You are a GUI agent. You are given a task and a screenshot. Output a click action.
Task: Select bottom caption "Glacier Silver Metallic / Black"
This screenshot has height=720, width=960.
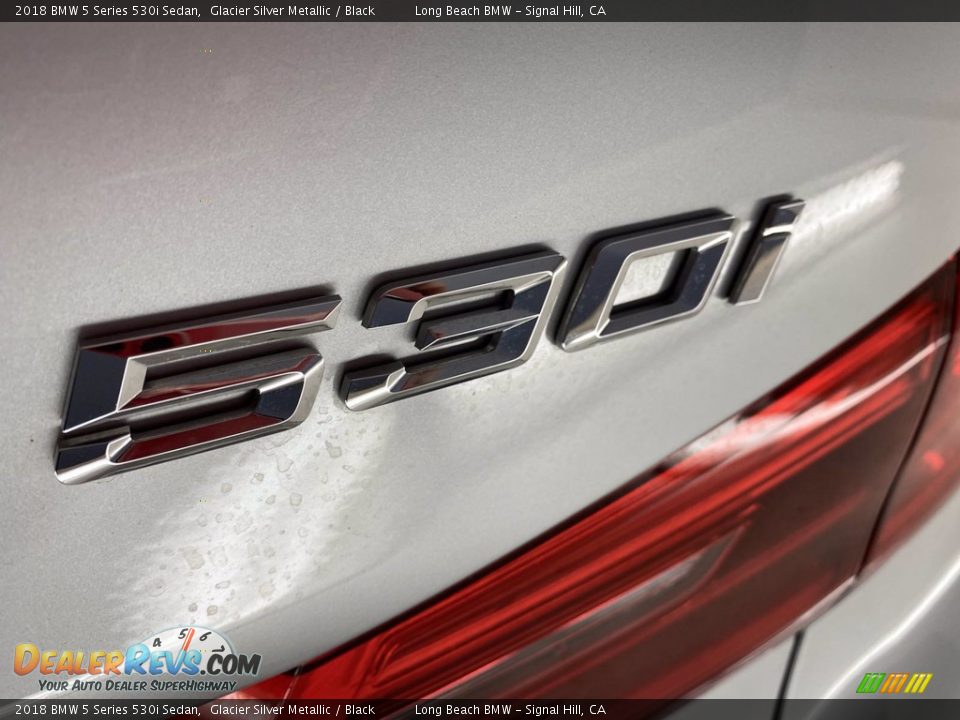click(x=292, y=710)
